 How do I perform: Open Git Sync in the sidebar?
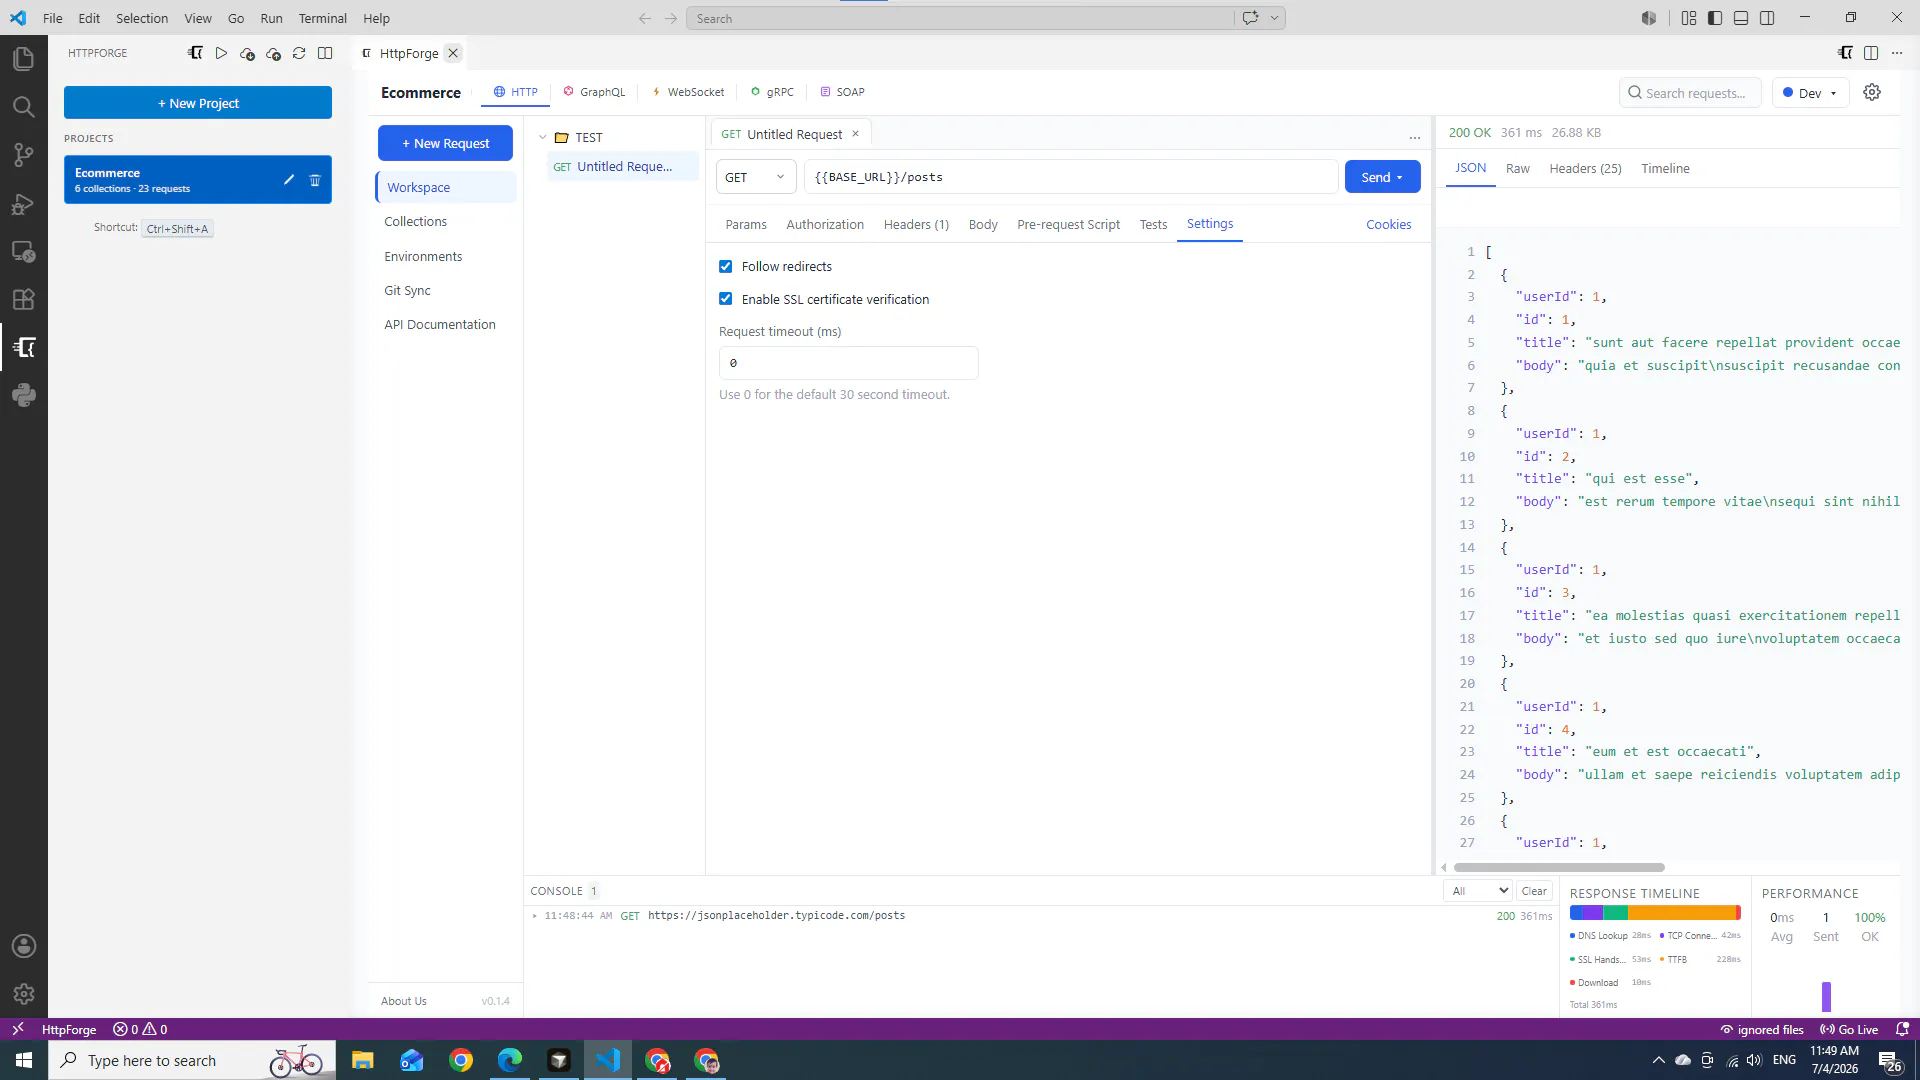[407, 291]
